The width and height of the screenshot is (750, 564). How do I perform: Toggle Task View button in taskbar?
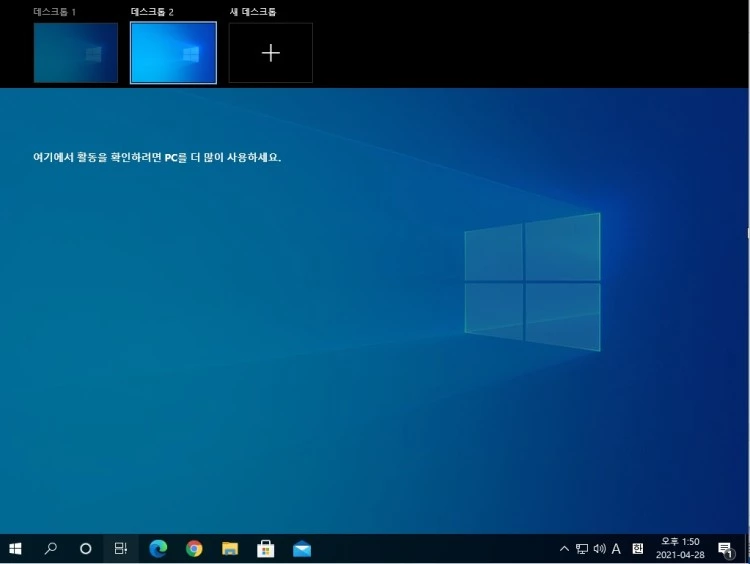(121, 548)
